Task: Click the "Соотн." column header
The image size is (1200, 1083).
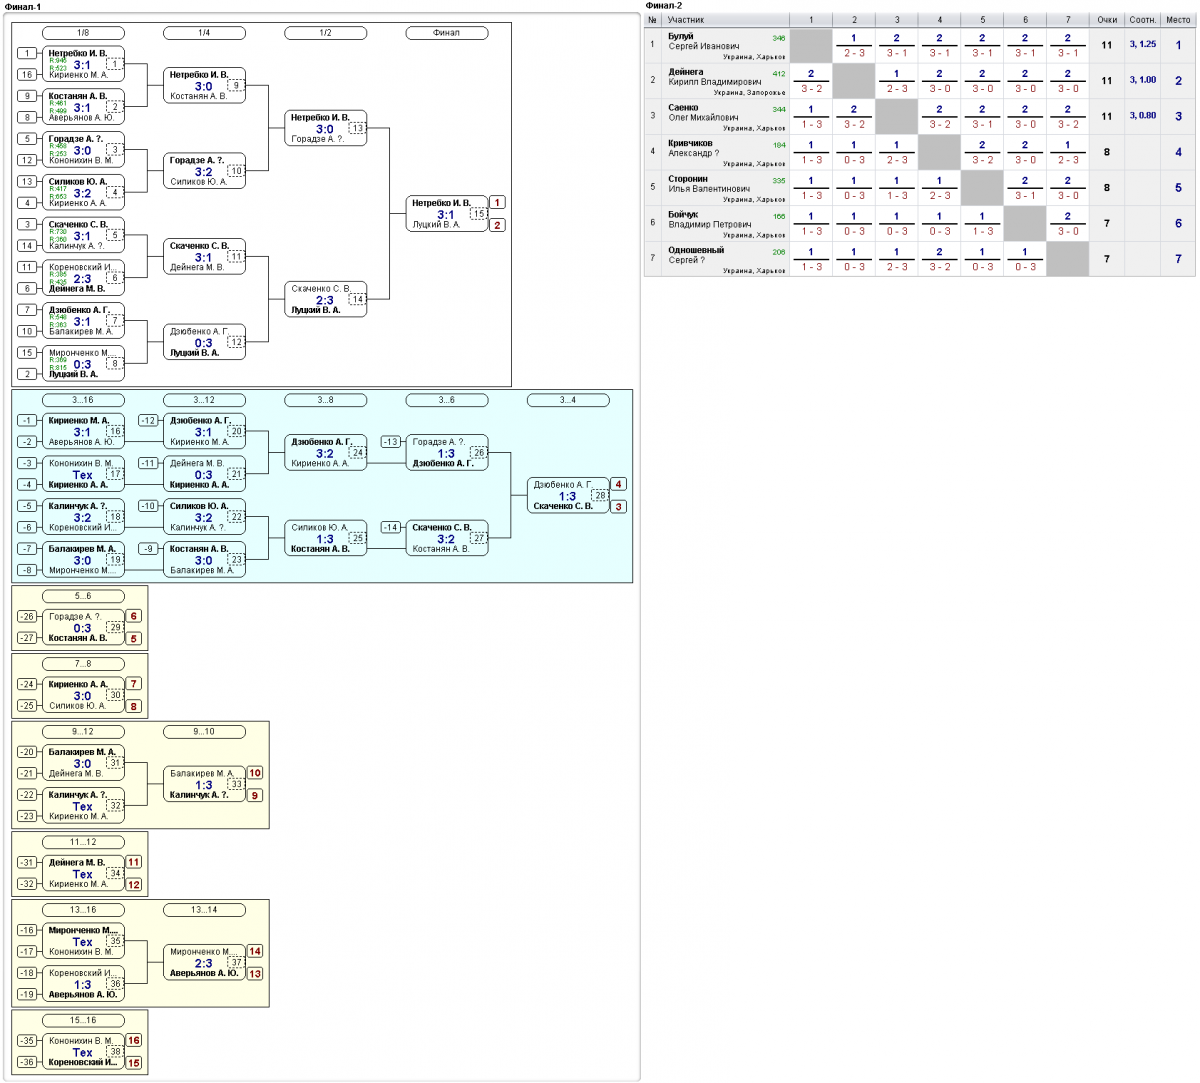Action: (x=1142, y=20)
